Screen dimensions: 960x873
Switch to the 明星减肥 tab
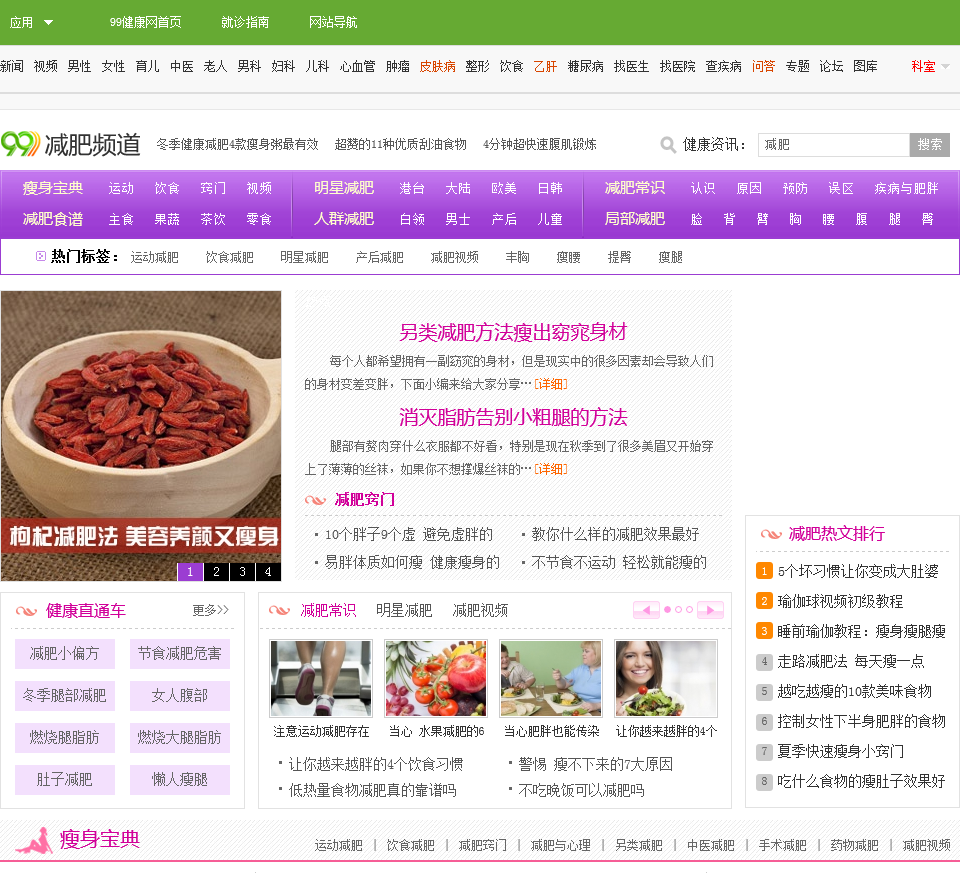pos(403,610)
